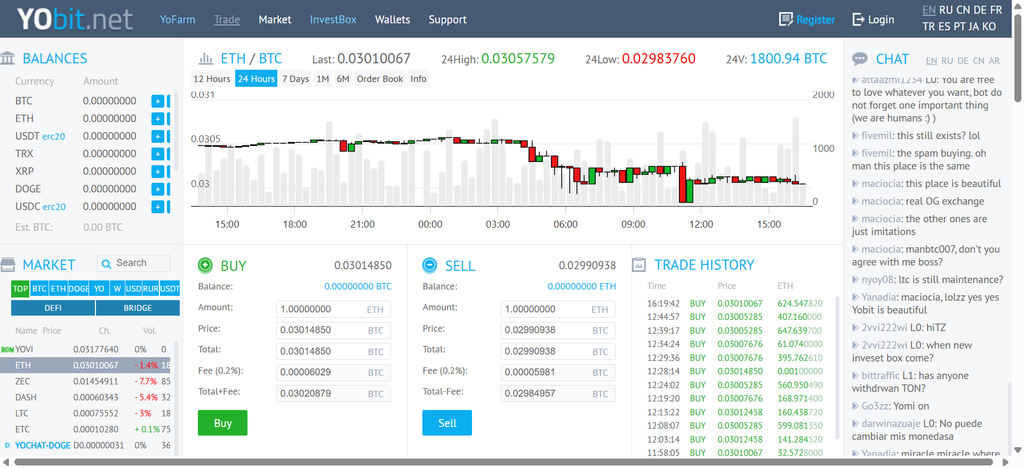Switch chart to 12 Hours
Viewport: 1024px width, 468px height.
pos(212,79)
